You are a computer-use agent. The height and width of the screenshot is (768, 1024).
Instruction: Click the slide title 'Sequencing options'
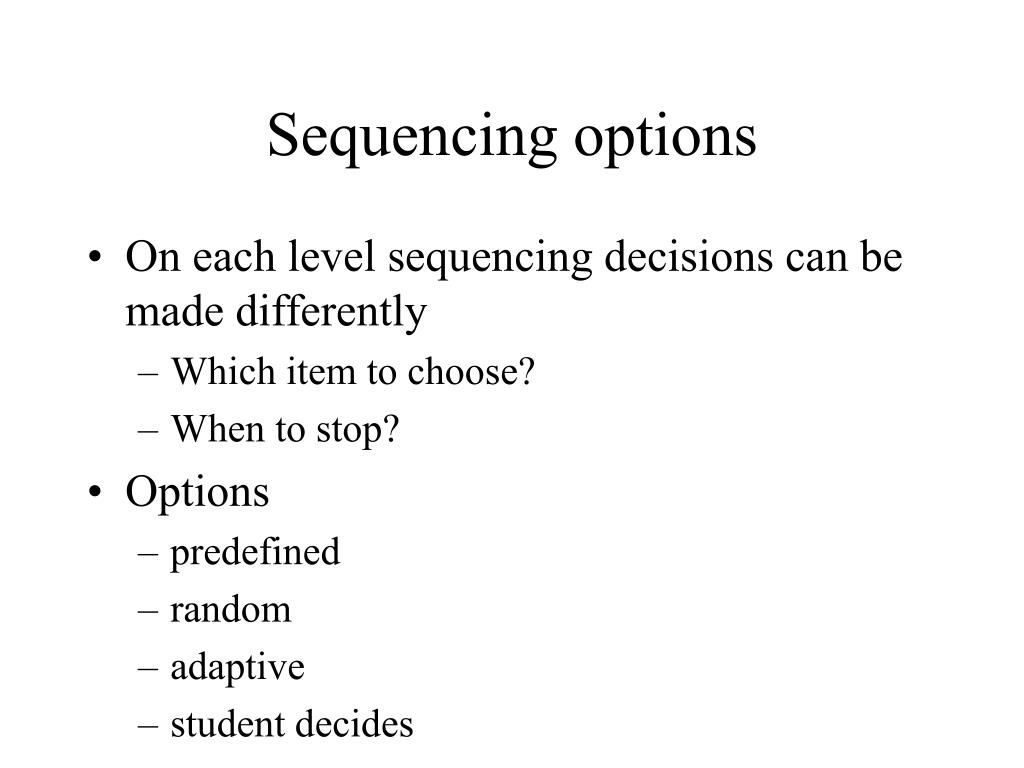click(511, 136)
